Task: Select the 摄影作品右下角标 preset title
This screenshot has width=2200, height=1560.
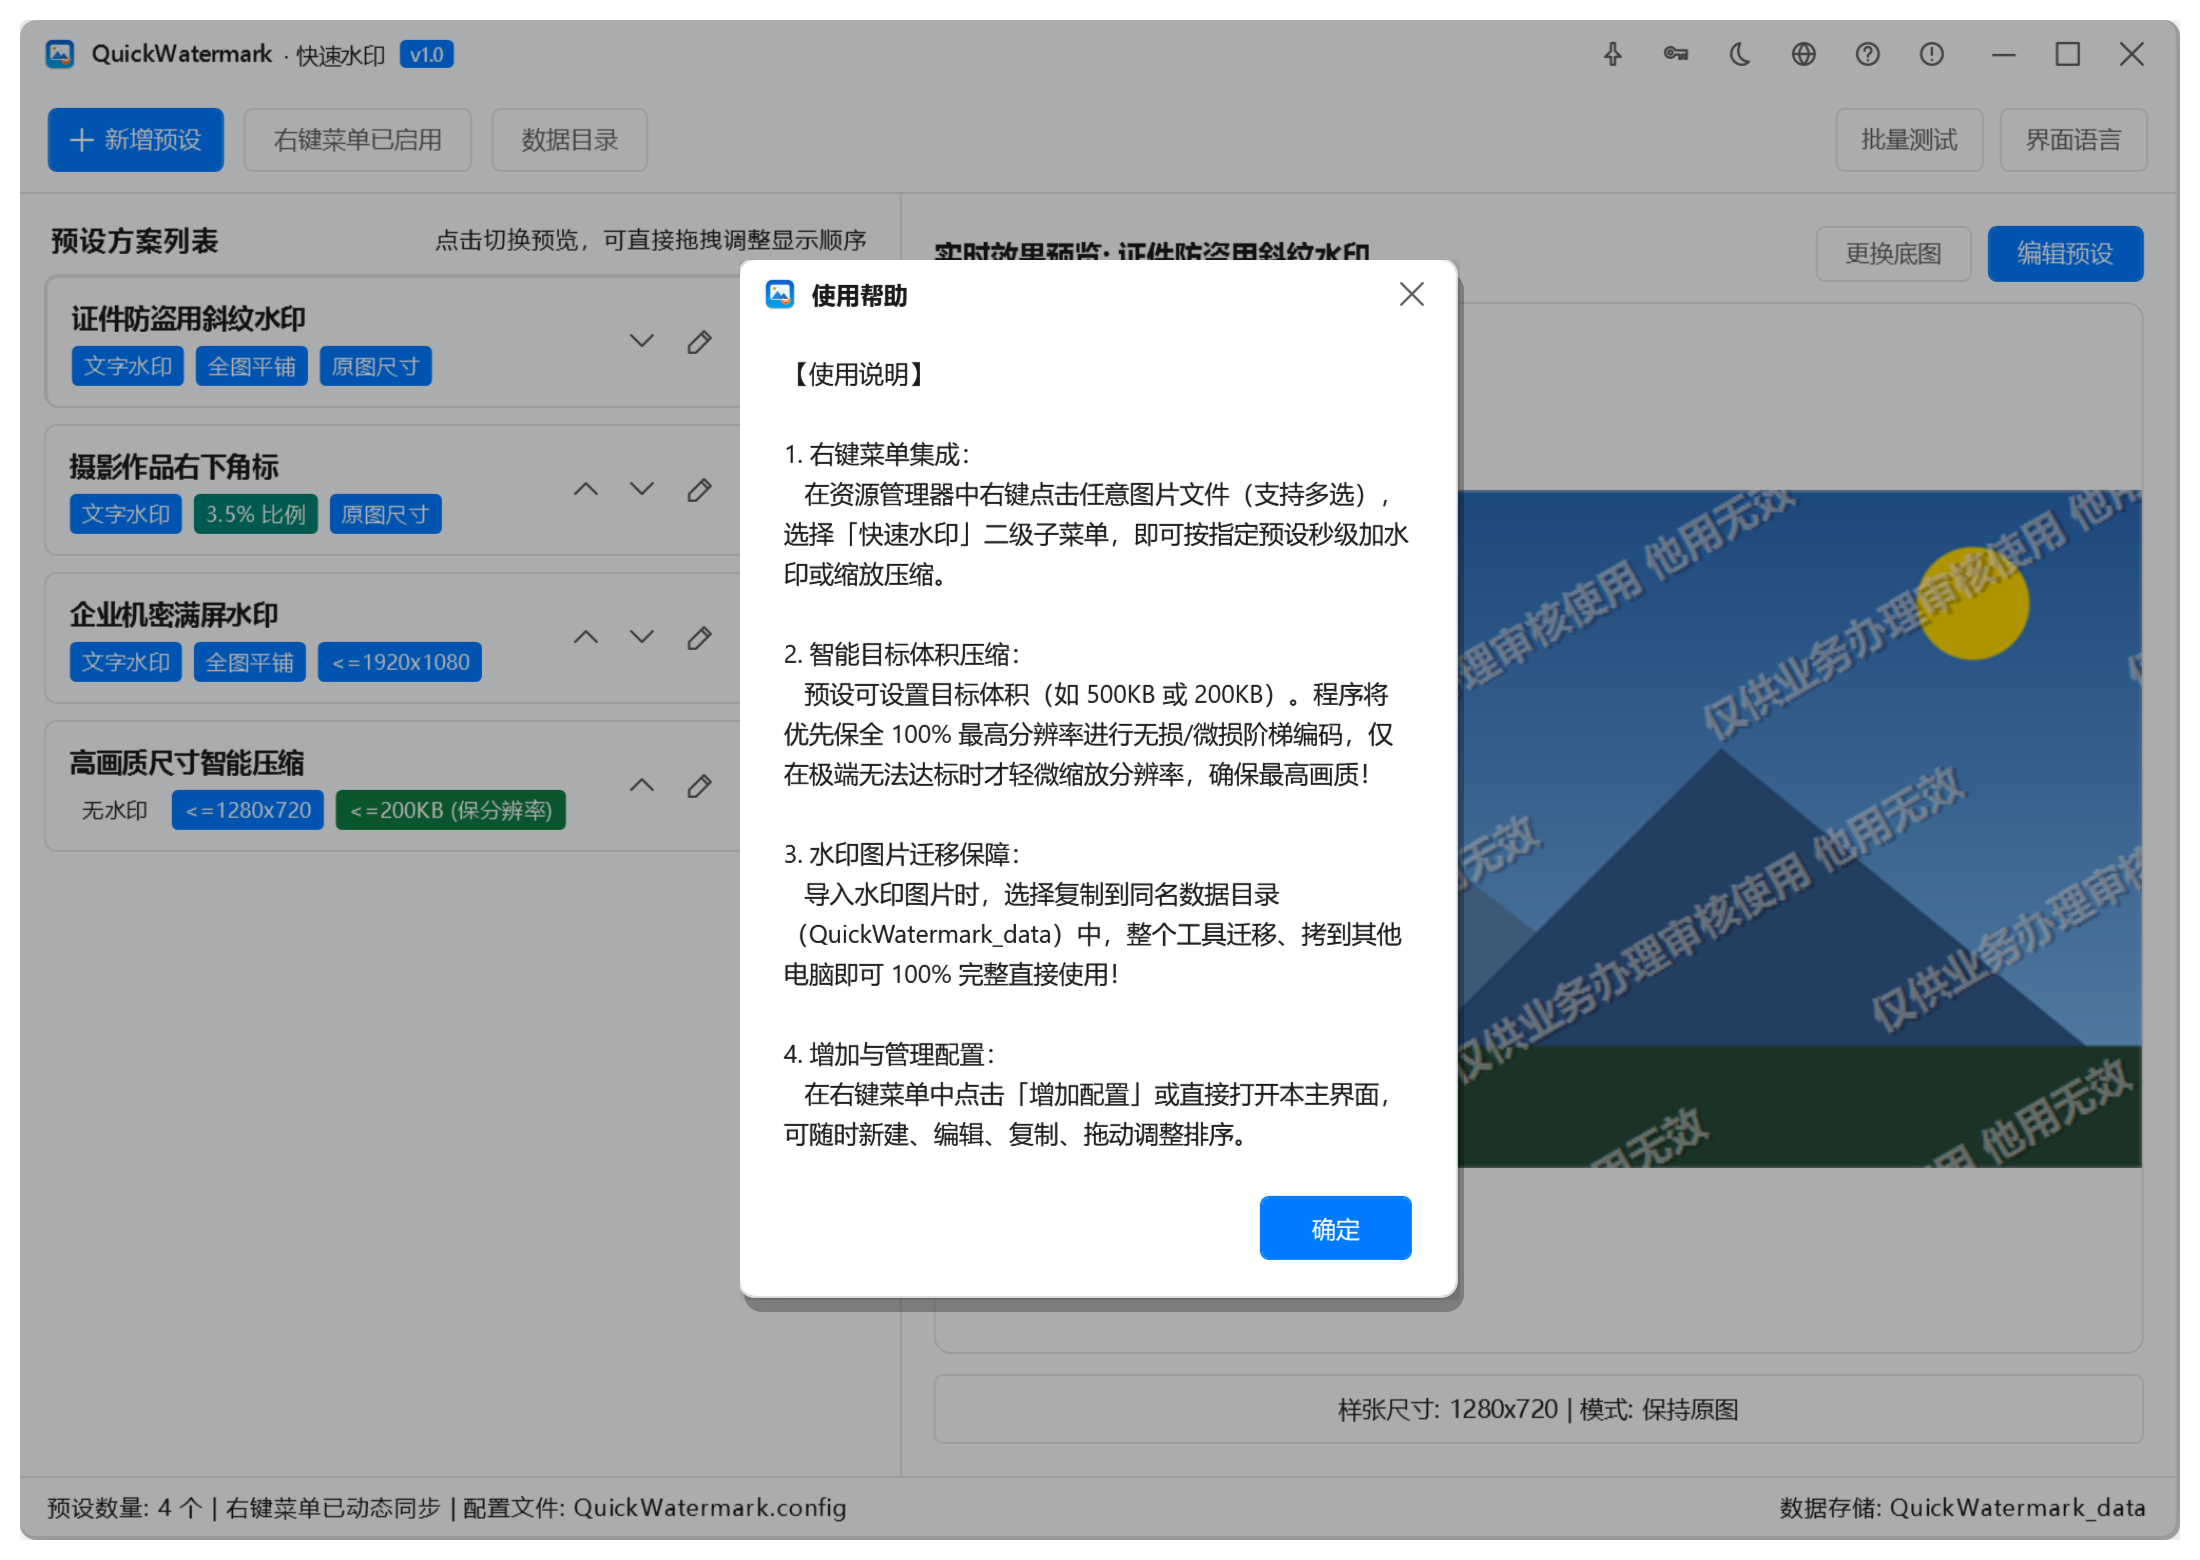Action: 174,467
